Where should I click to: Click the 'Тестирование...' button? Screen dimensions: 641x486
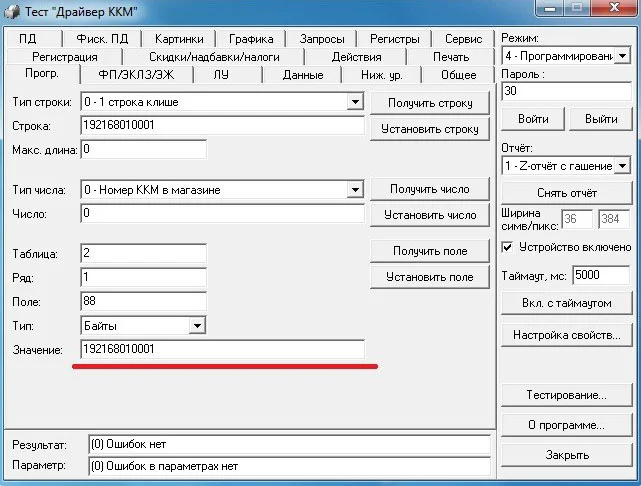pyautogui.click(x=567, y=395)
